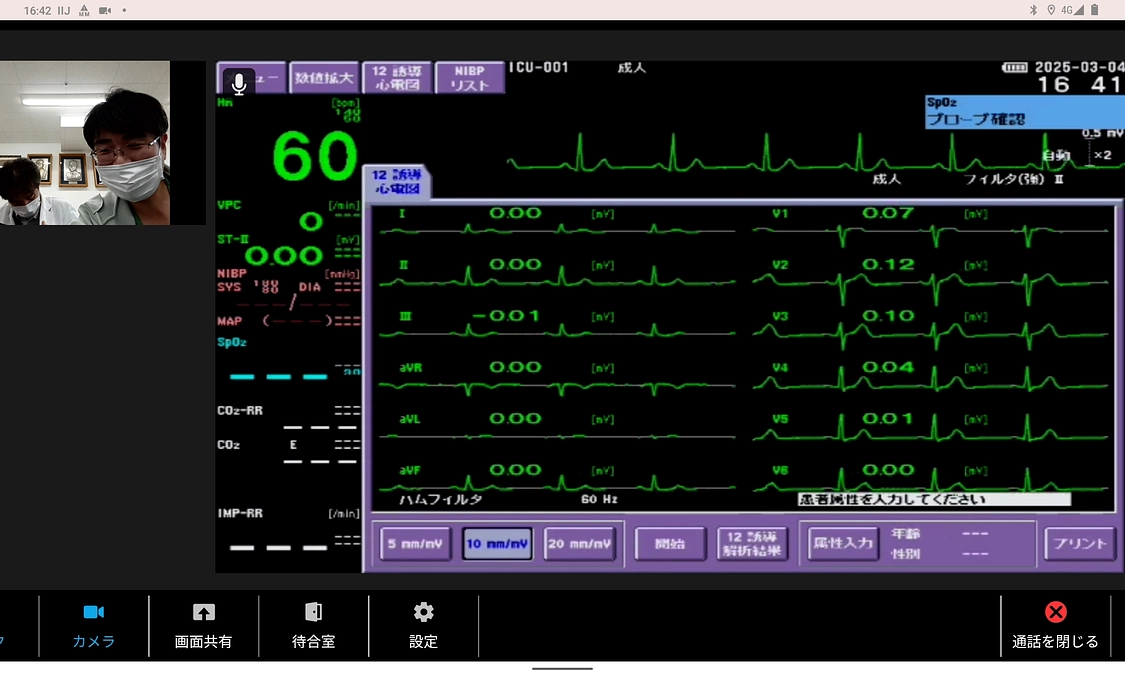This screenshot has width=1125, height=675.
Task: Open the 数値拡大 tab
Action: (x=323, y=78)
